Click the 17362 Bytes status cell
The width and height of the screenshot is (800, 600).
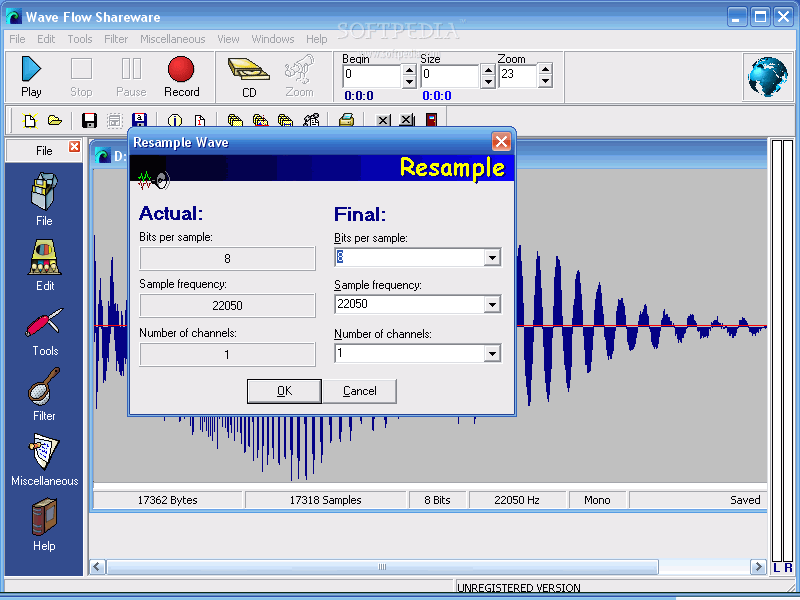click(167, 500)
